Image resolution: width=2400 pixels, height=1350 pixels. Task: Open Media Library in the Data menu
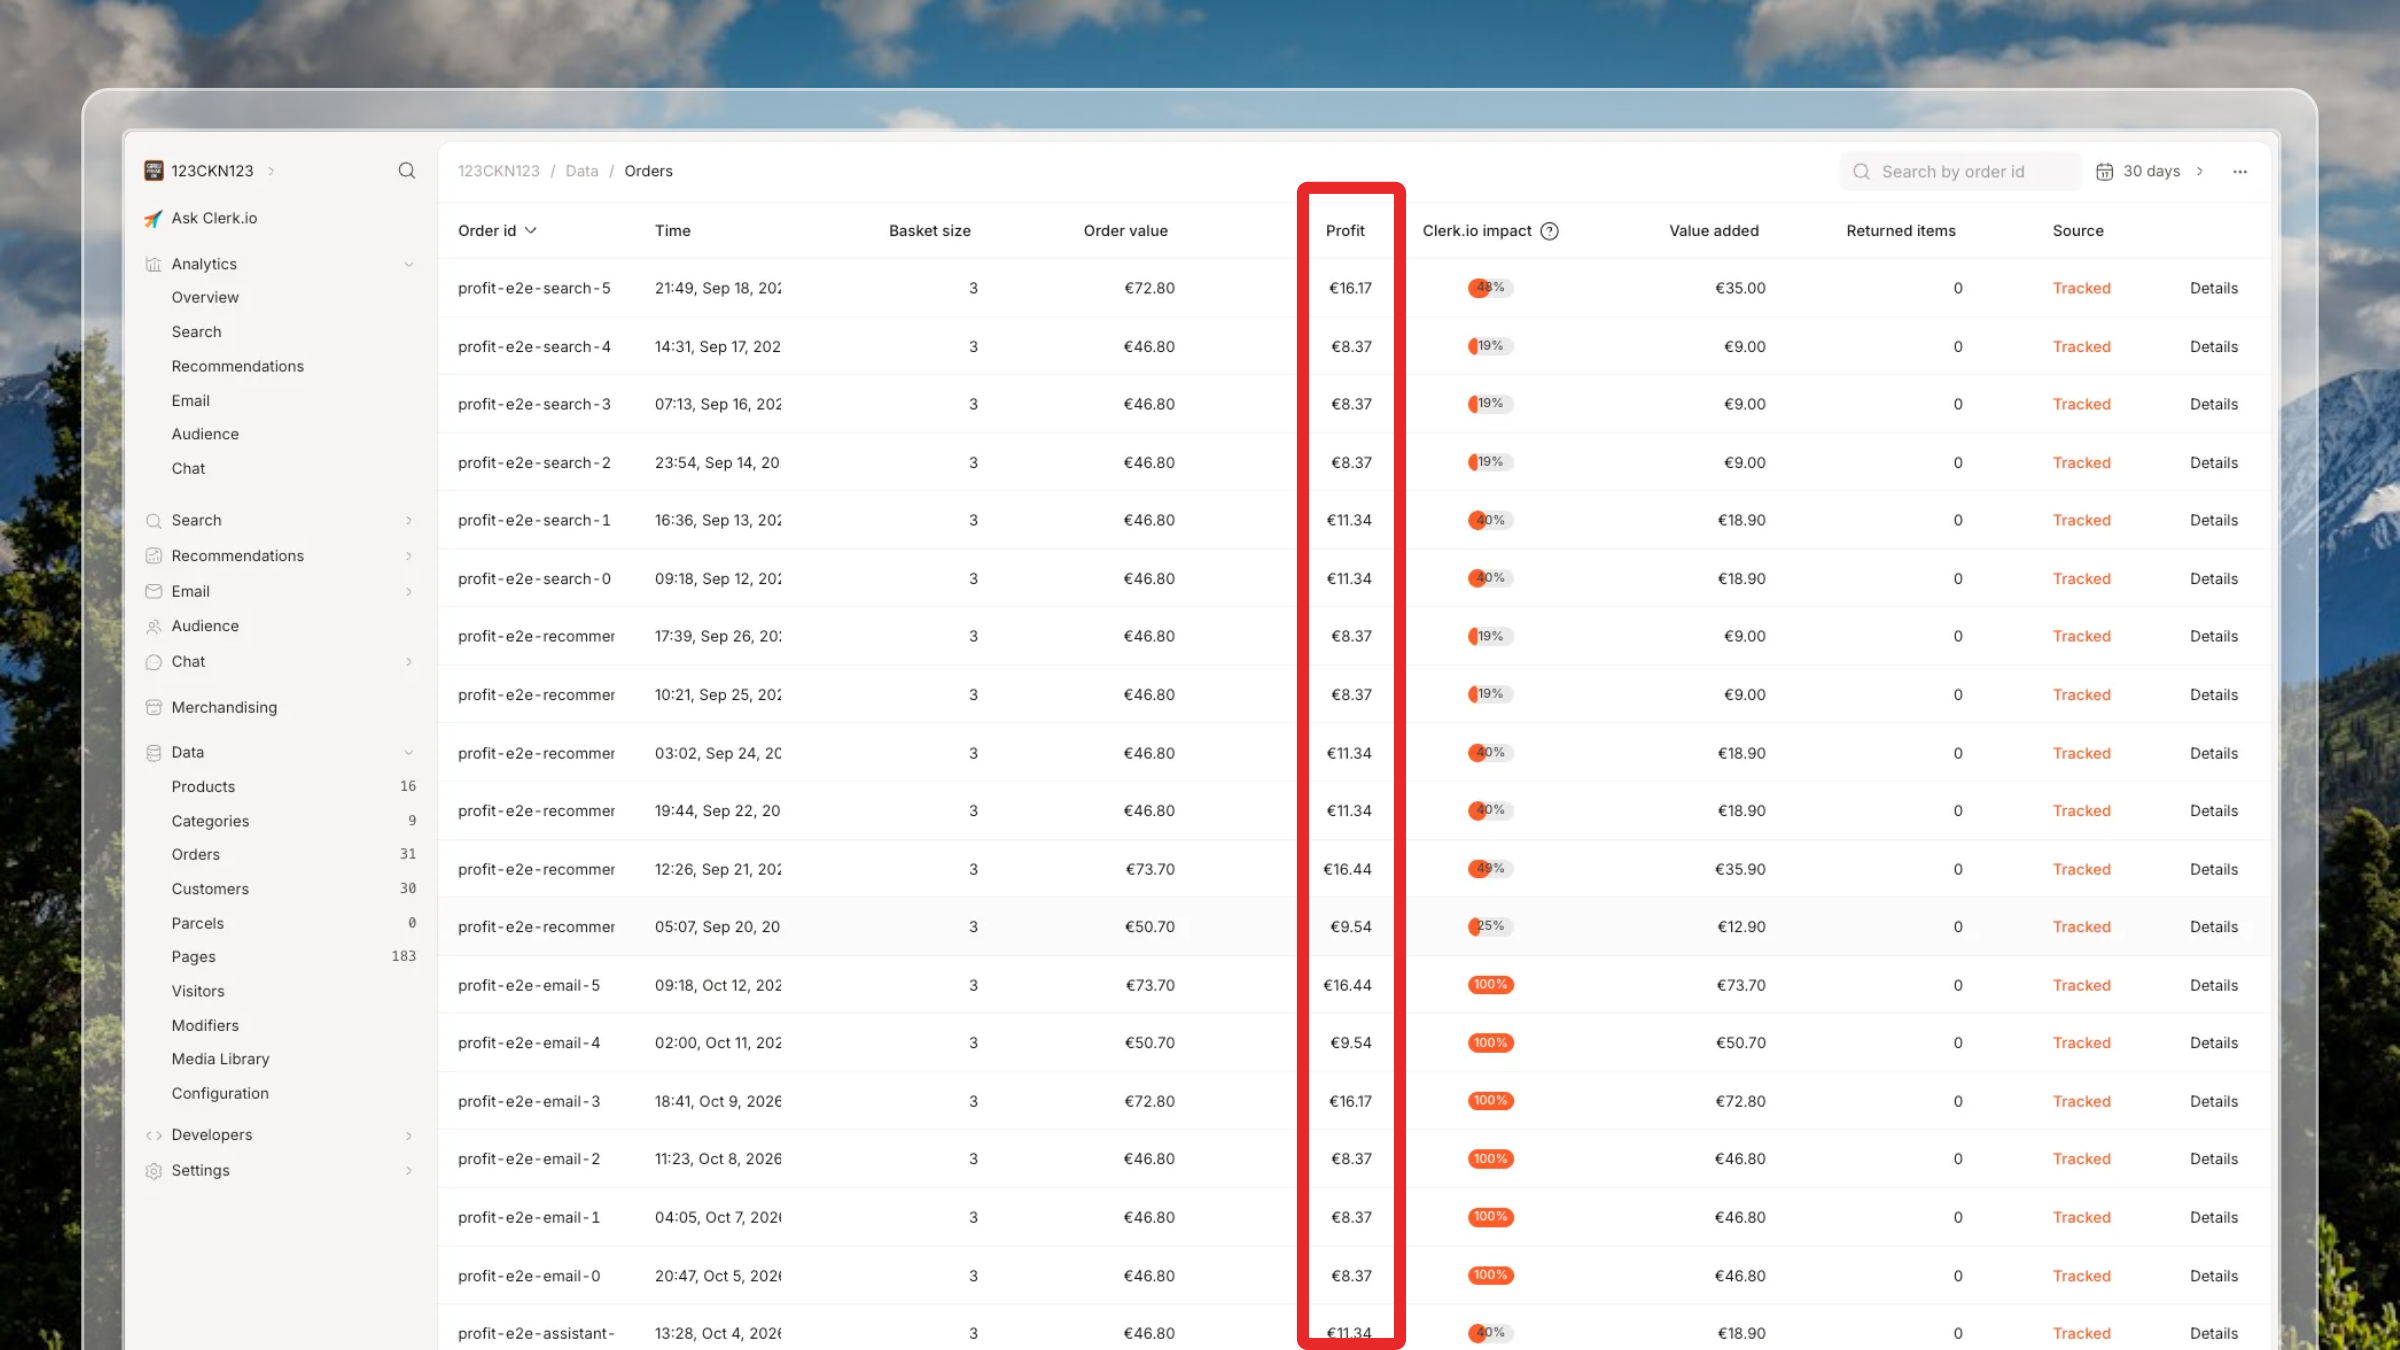coord(220,1058)
